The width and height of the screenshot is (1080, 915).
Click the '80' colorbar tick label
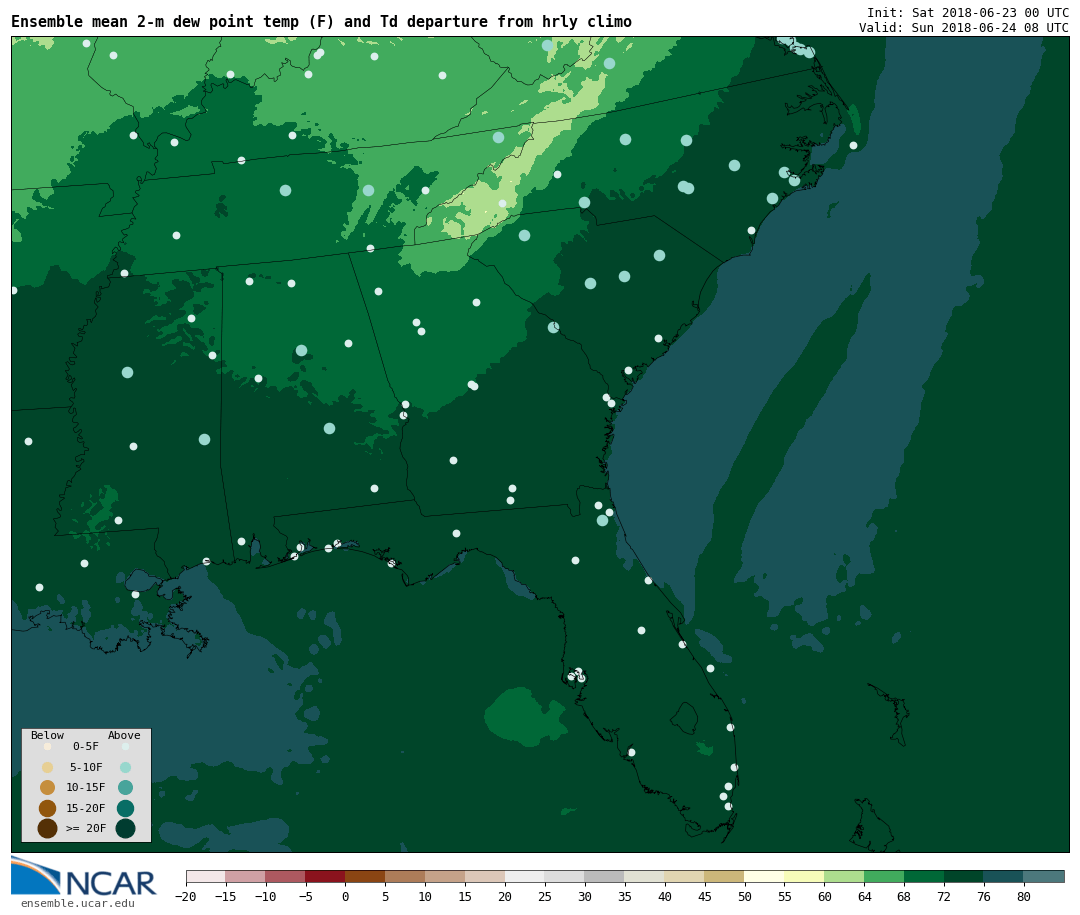click(x=1024, y=896)
